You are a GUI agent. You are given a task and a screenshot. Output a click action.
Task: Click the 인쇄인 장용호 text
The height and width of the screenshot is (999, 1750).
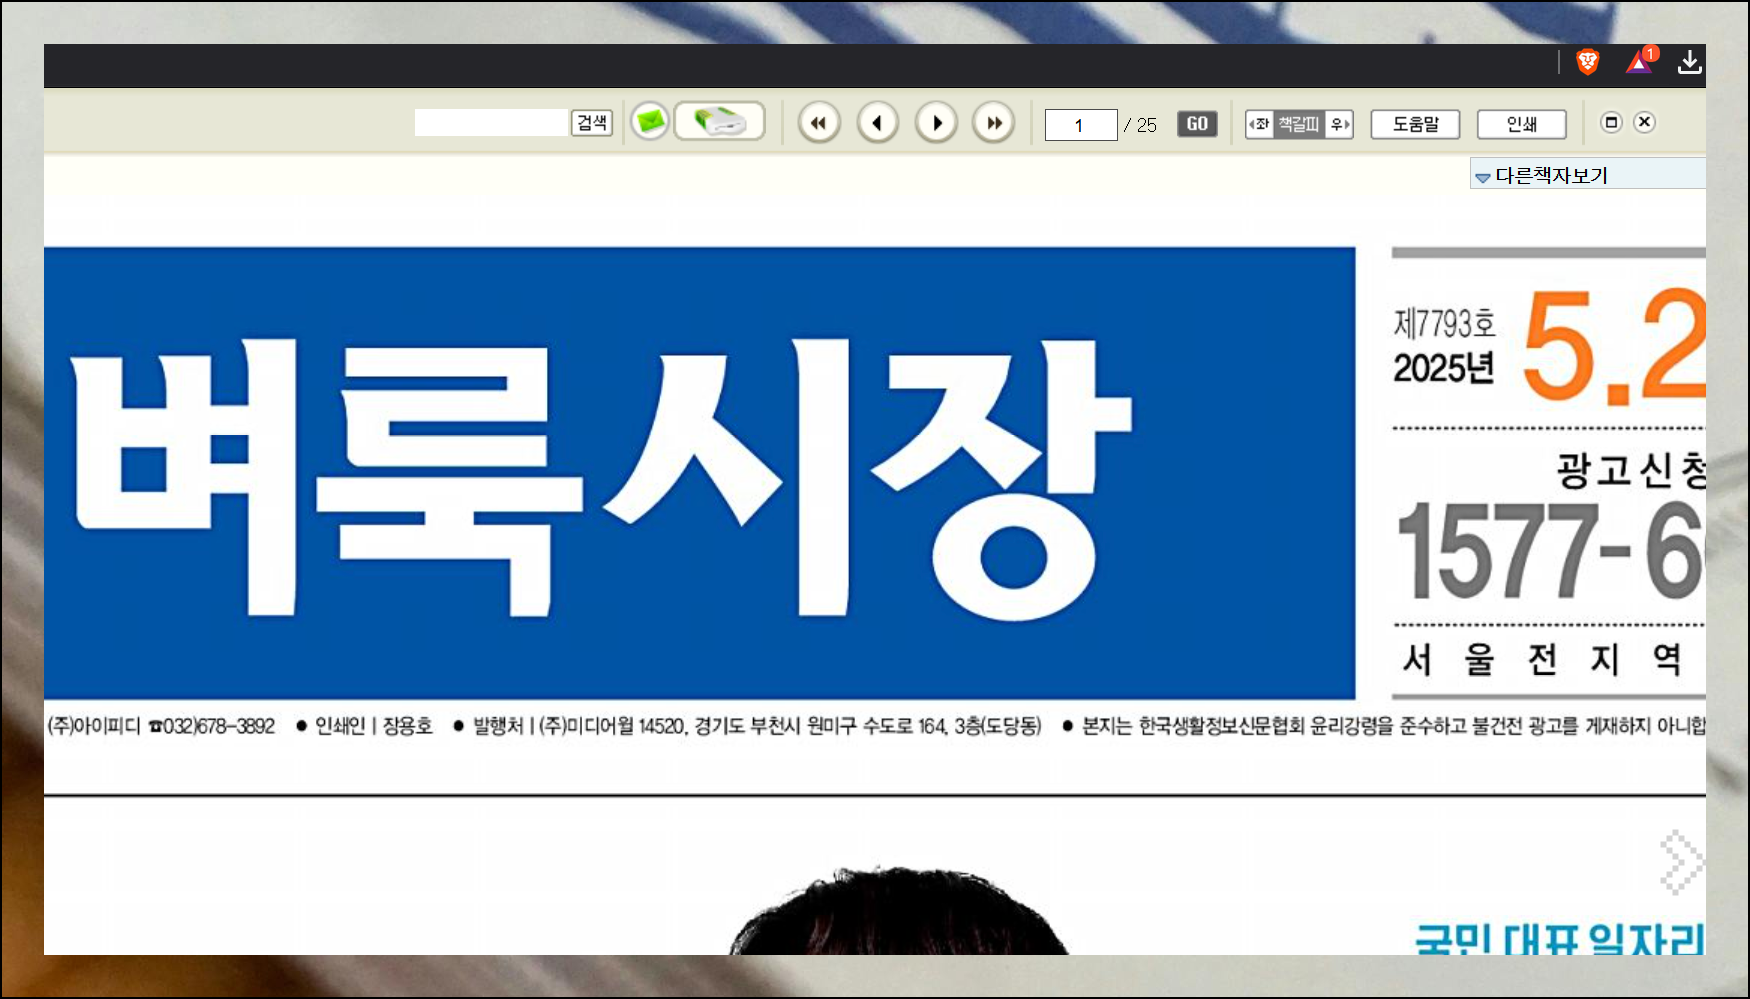click(373, 726)
